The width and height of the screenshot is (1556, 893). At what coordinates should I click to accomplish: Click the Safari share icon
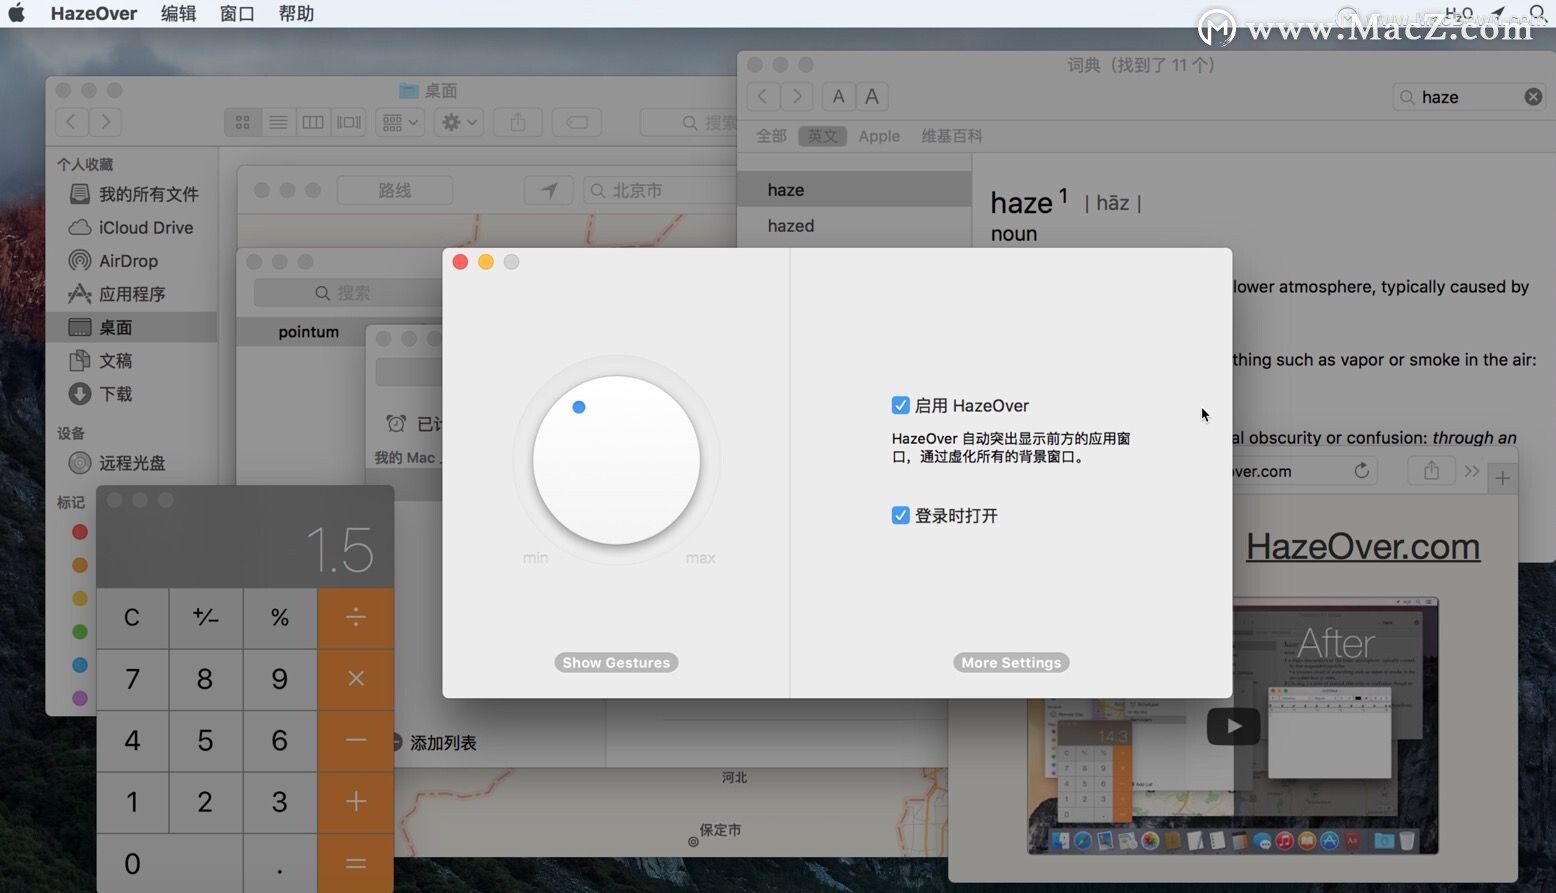coord(1431,471)
